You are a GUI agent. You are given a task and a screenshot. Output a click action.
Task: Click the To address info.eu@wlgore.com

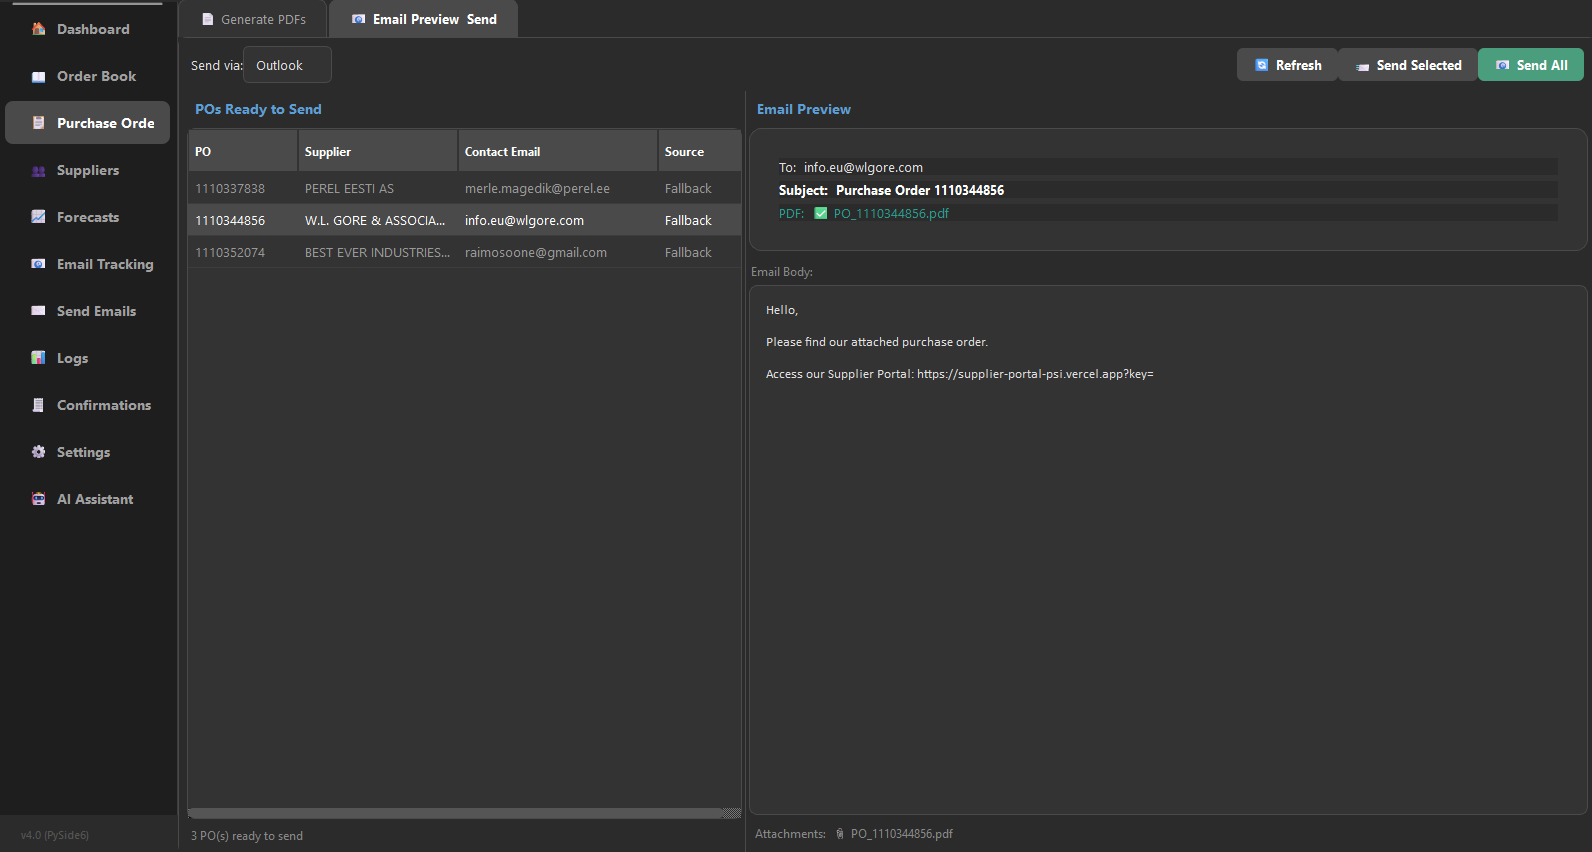coord(863,167)
